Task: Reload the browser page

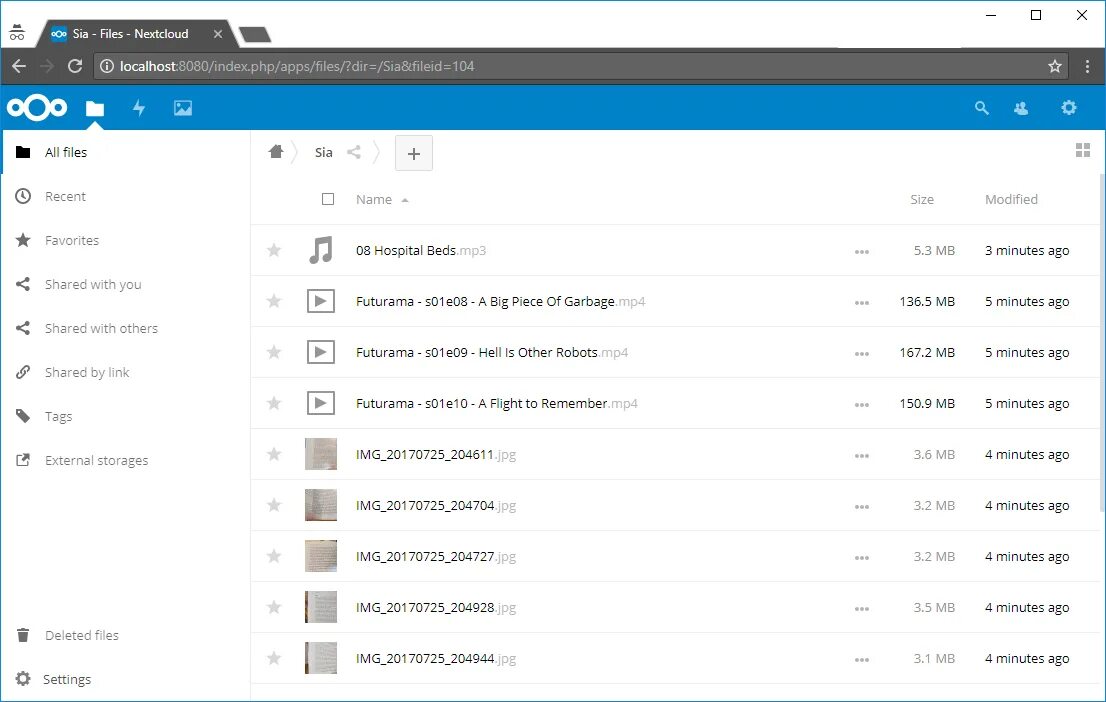Action: pos(75,66)
